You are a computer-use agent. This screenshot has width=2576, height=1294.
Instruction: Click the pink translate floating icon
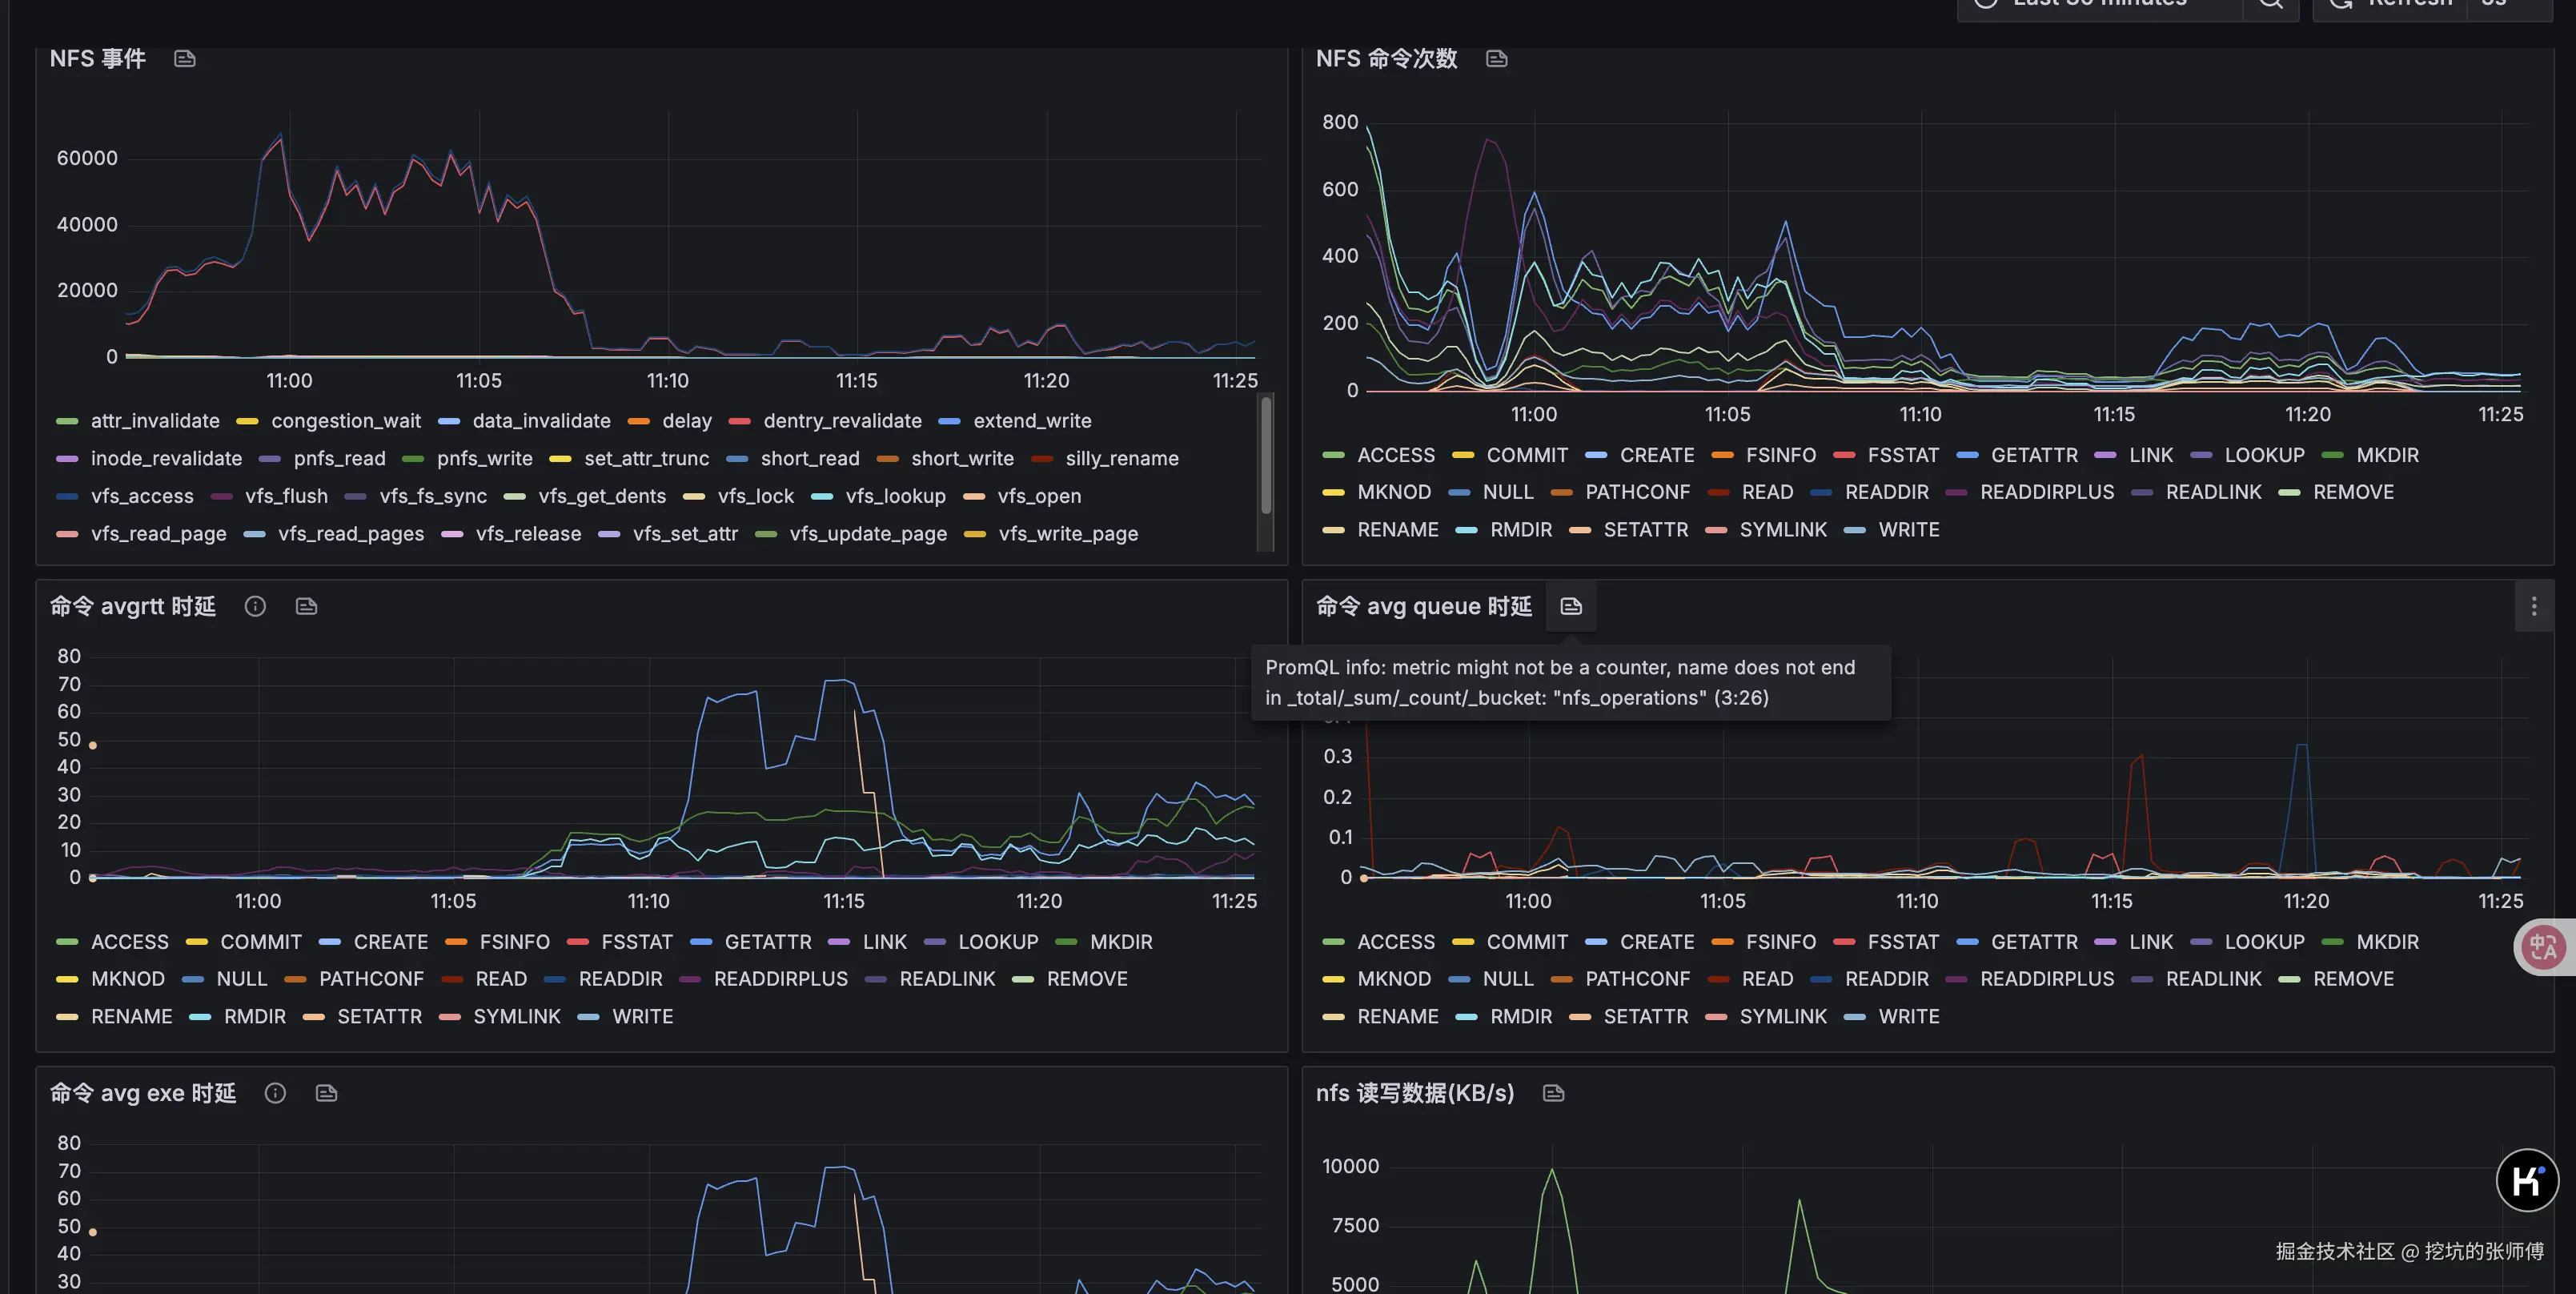2542,946
